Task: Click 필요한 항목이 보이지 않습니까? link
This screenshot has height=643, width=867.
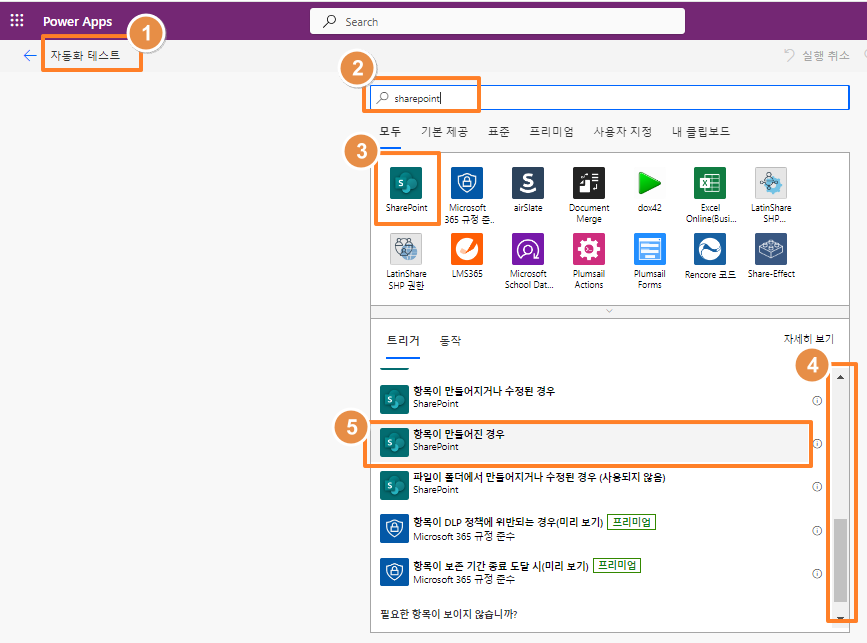Action: tap(448, 614)
